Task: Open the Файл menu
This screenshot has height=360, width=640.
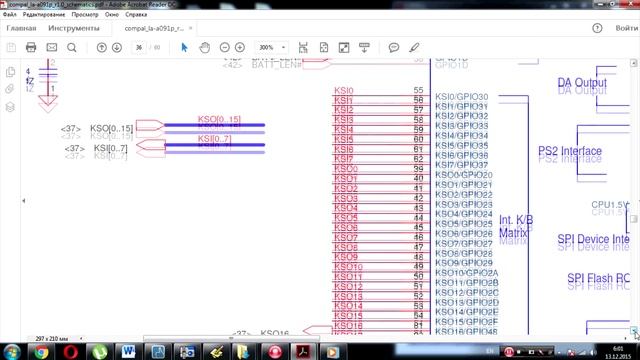Action: [x=10, y=15]
